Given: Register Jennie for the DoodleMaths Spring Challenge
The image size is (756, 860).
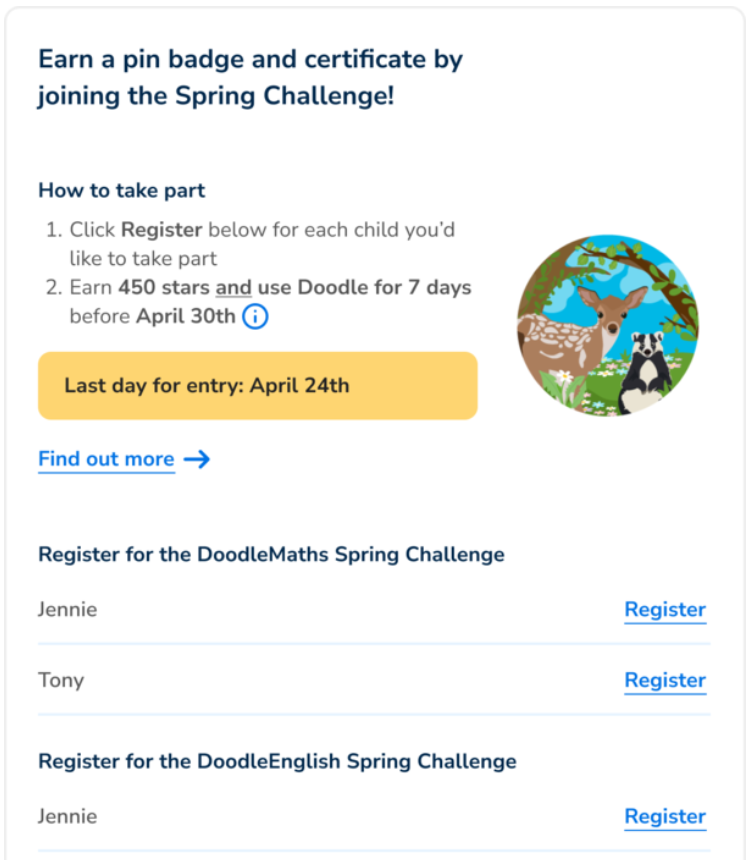Looking at the screenshot, I should (x=665, y=609).
